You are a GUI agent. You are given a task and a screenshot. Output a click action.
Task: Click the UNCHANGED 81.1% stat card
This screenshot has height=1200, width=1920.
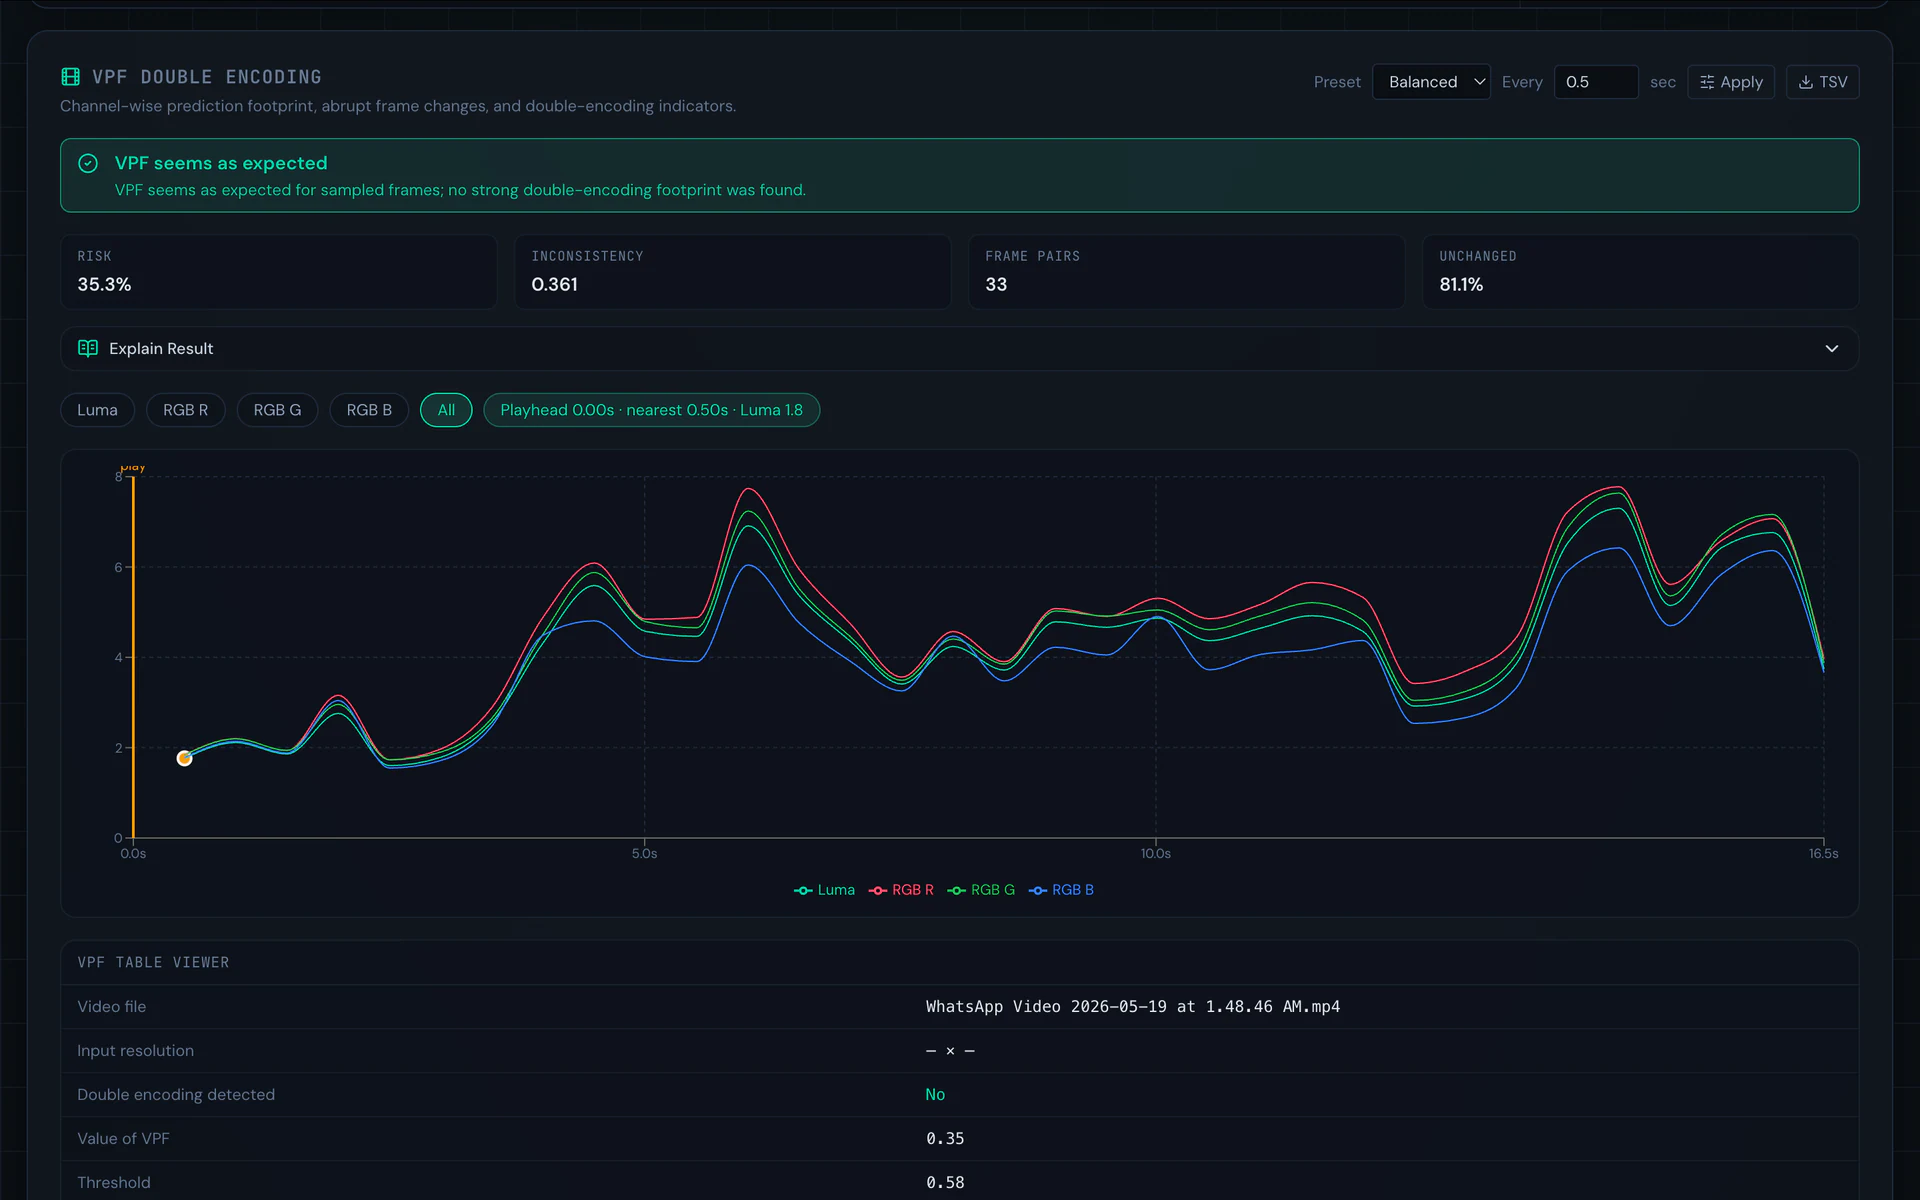pos(1640,272)
